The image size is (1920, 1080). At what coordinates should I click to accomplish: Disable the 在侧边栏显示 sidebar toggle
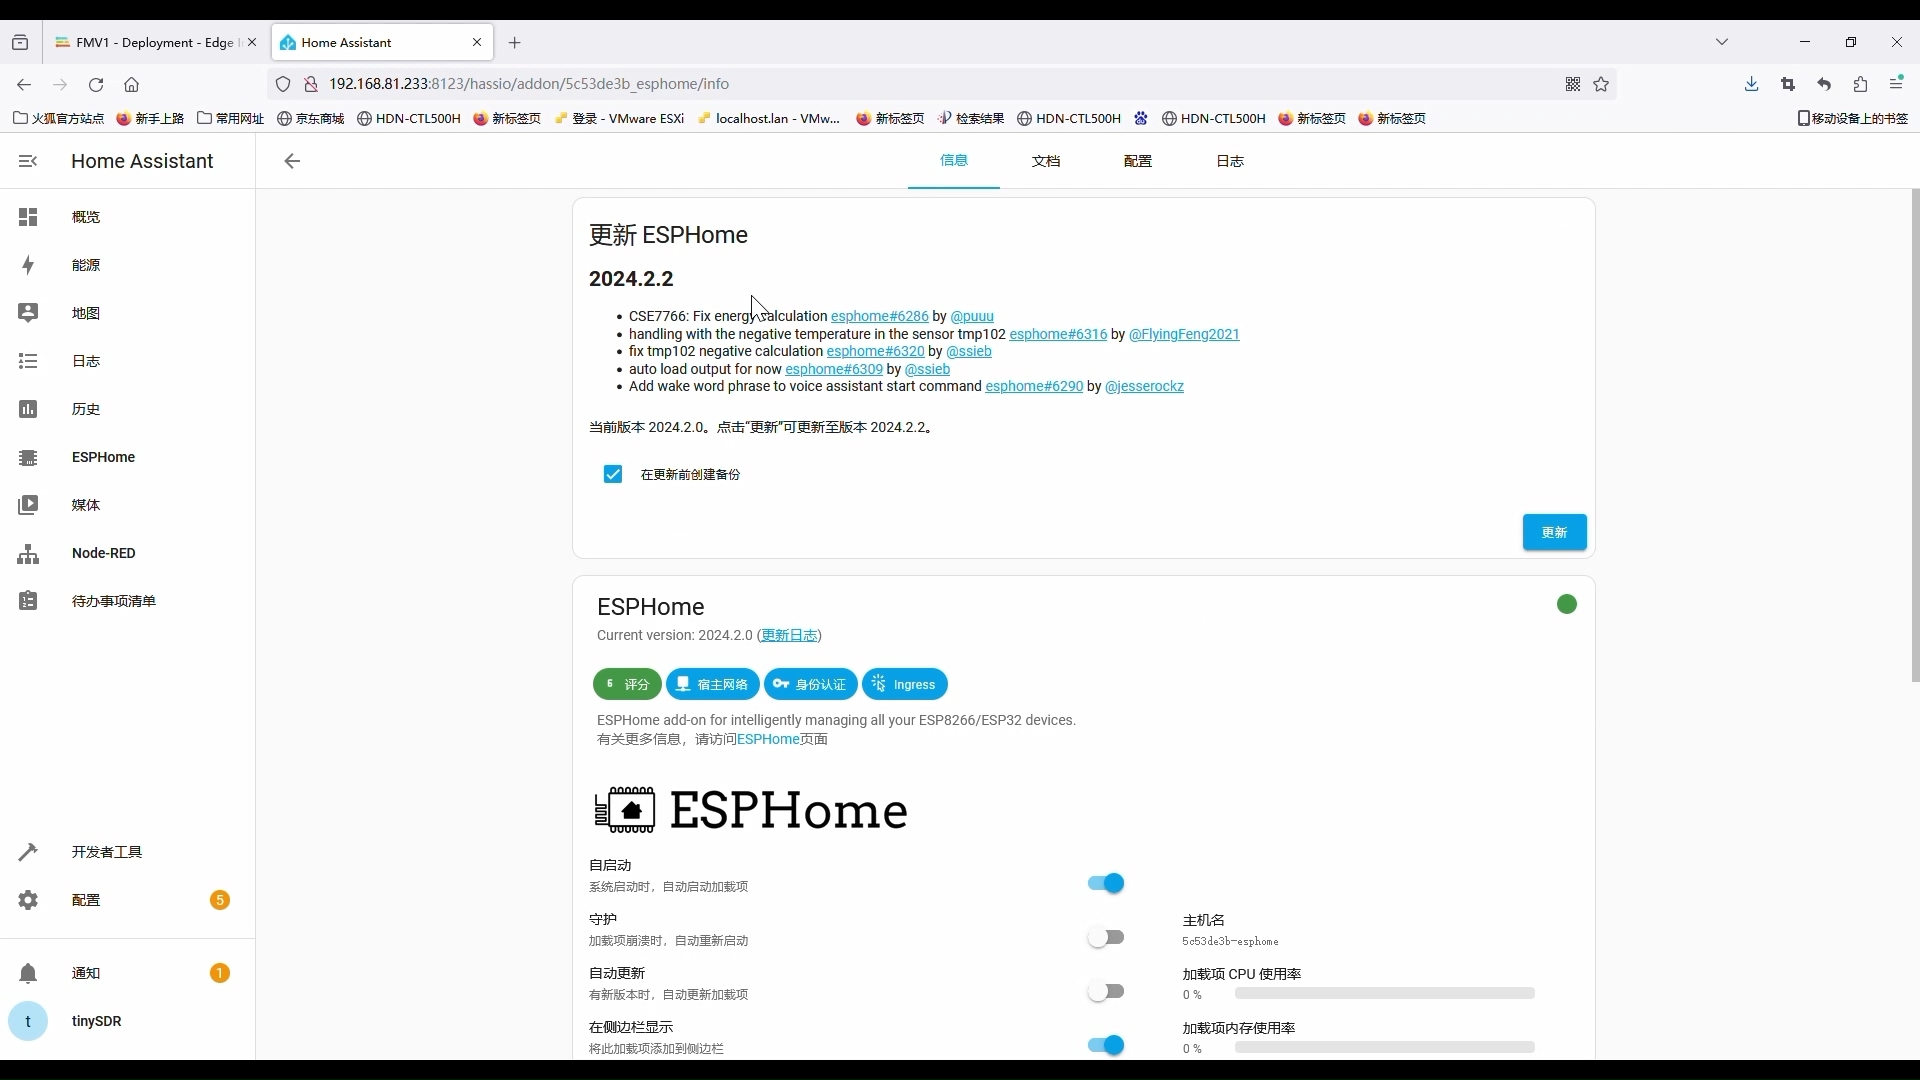1106,1045
